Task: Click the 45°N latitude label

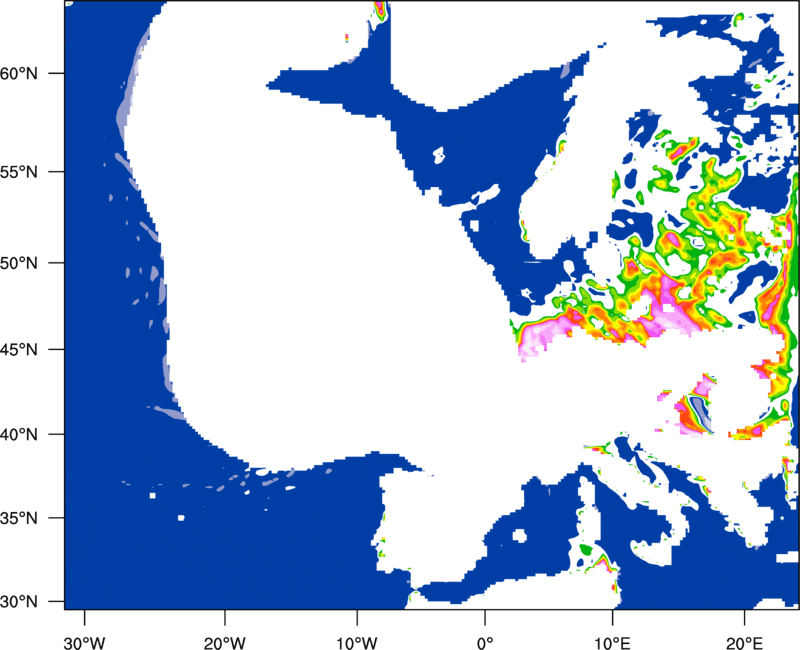Action: (19, 349)
